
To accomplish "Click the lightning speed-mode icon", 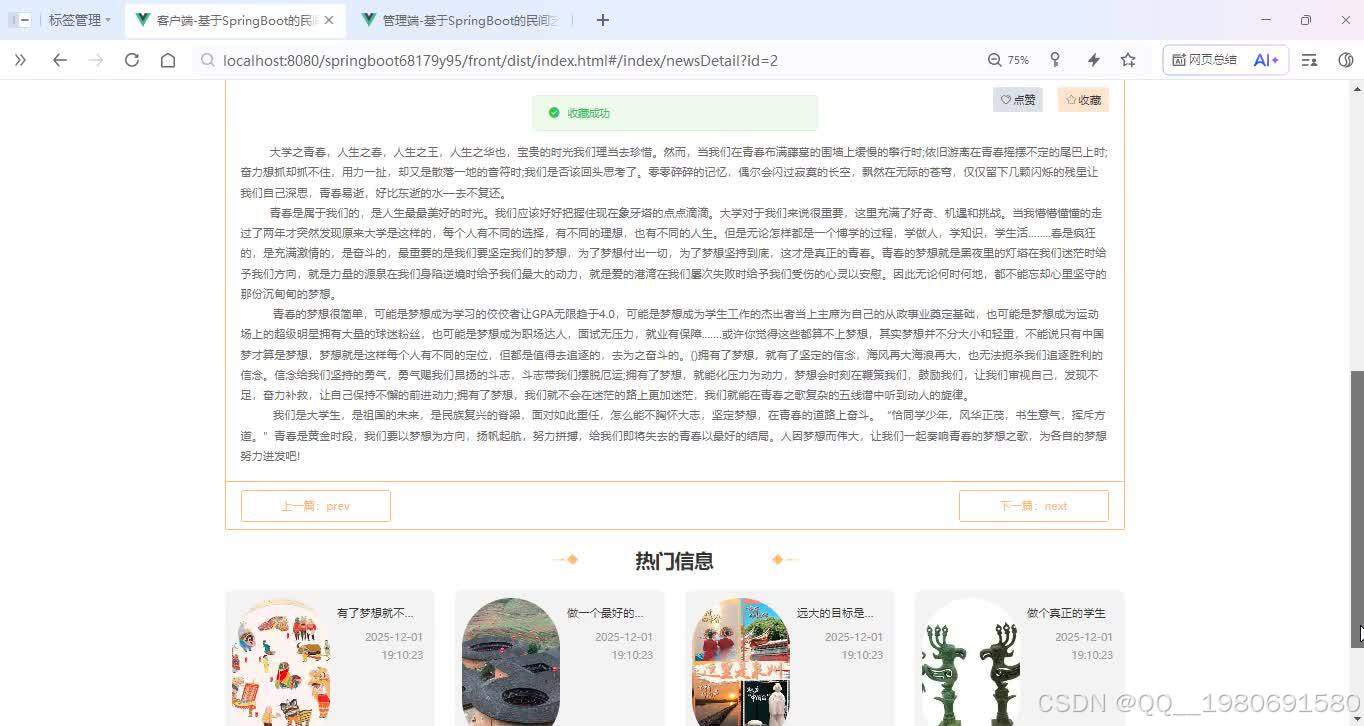I will coord(1093,60).
